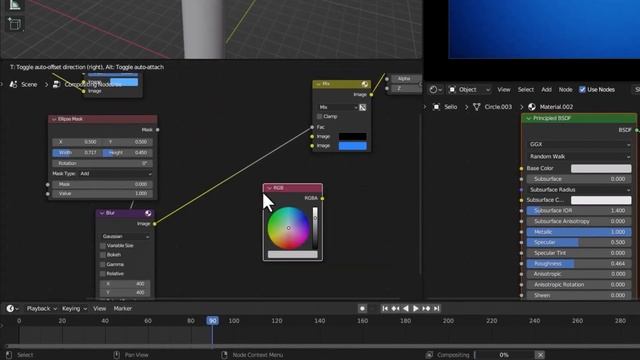Screen dimensions: 640x360
Task: Collapse the RGB node
Action: coord(269,188)
